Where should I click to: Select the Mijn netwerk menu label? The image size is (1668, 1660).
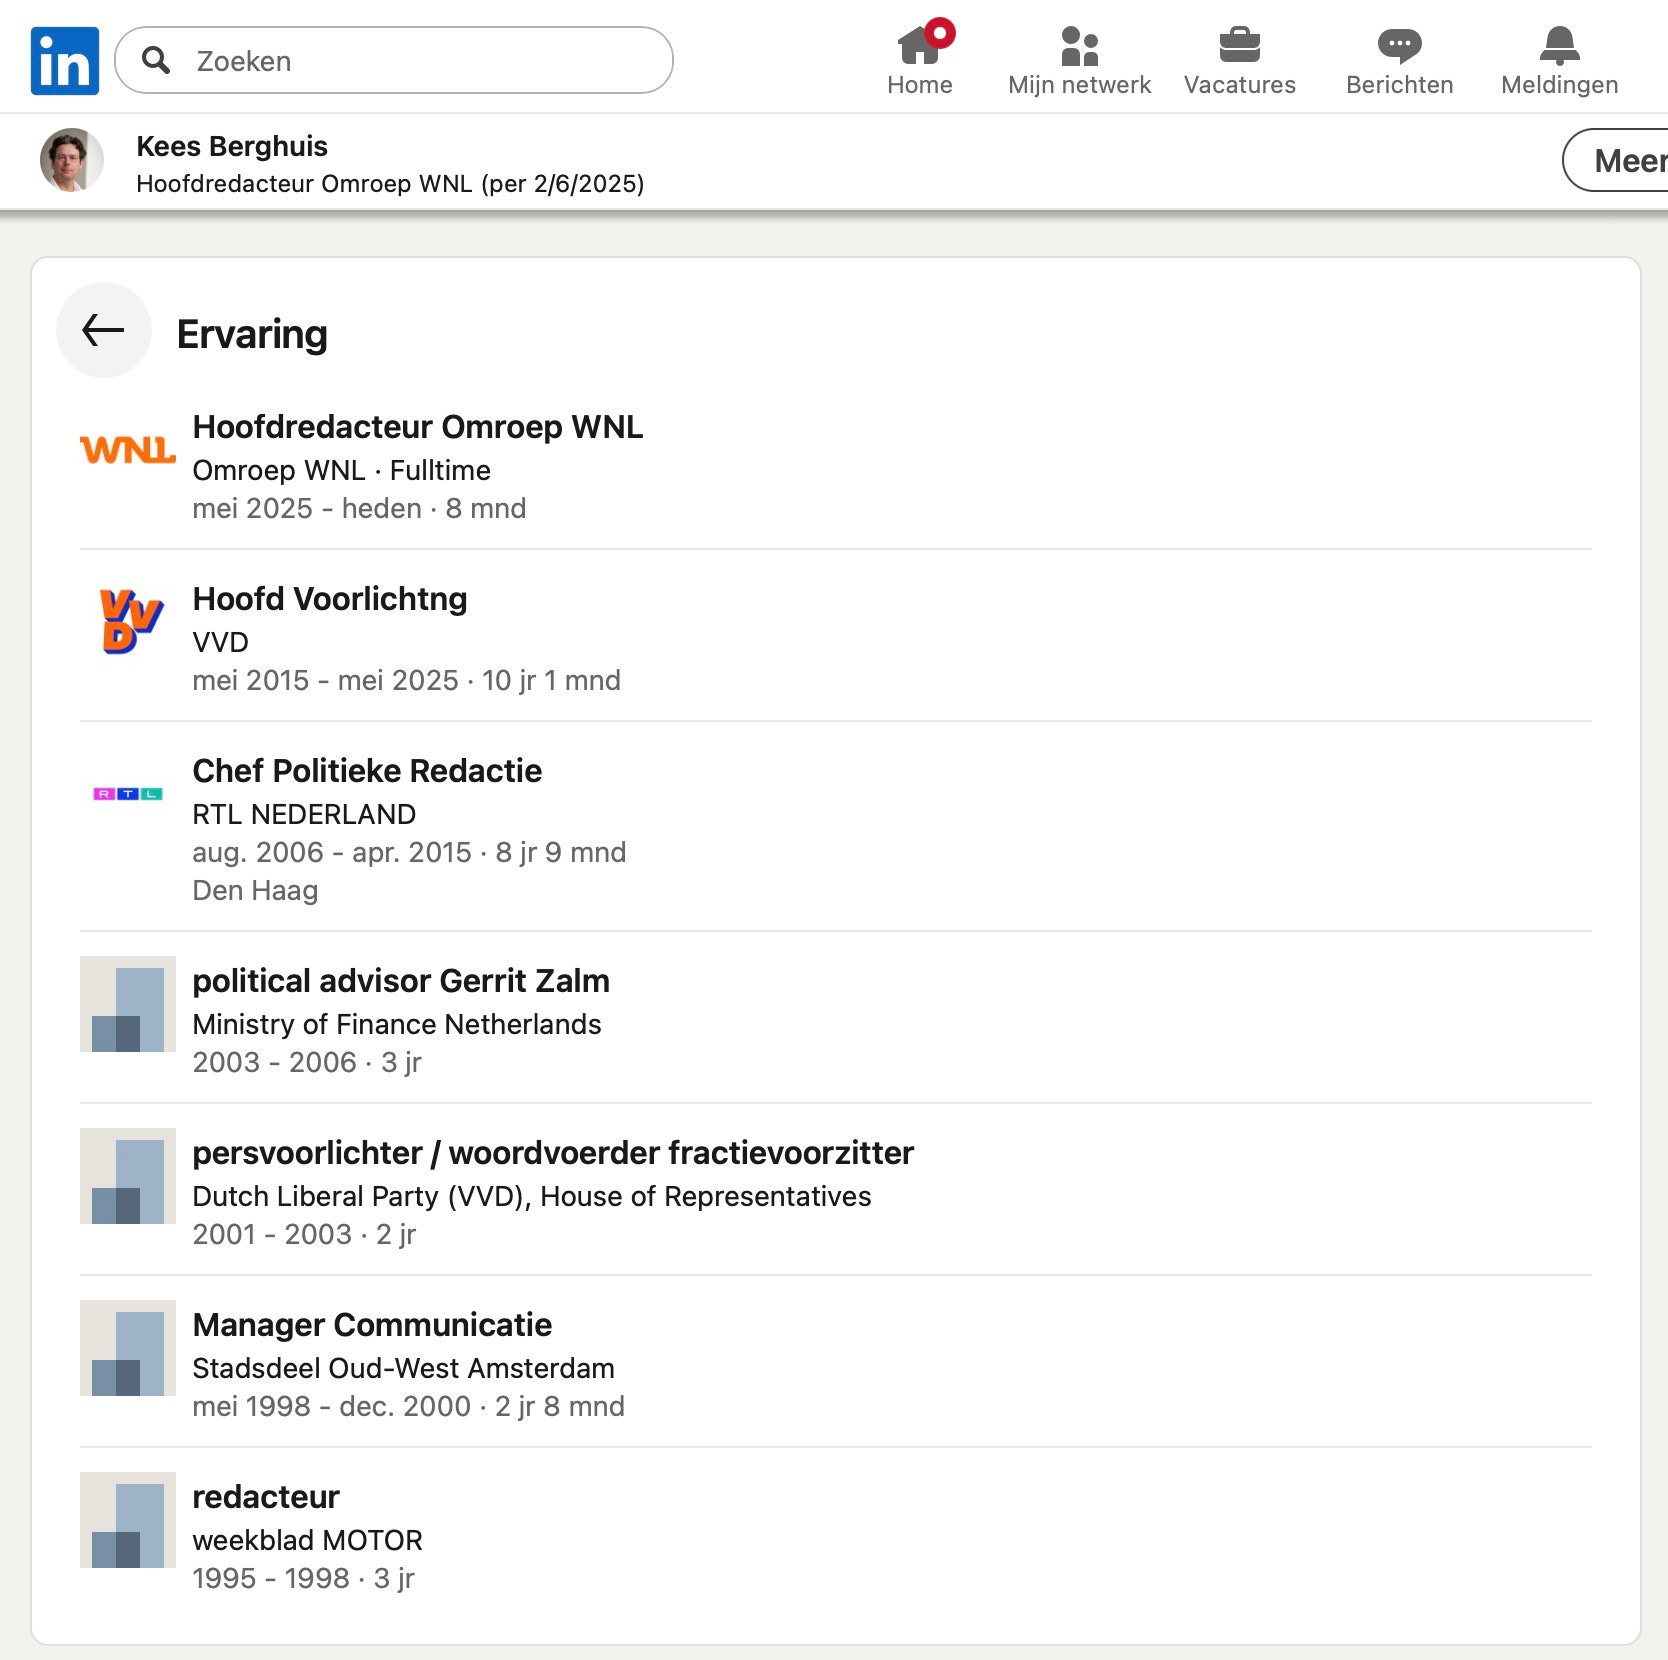tap(1080, 85)
